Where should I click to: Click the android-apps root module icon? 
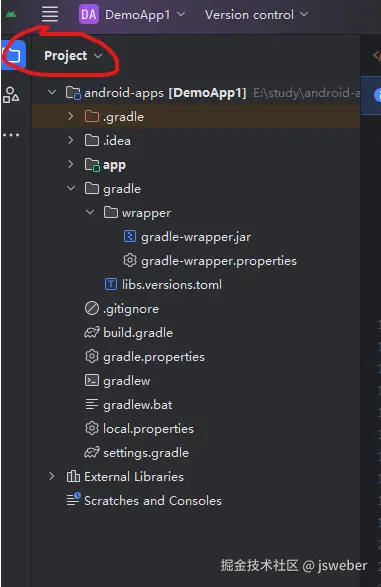[73, 92]
